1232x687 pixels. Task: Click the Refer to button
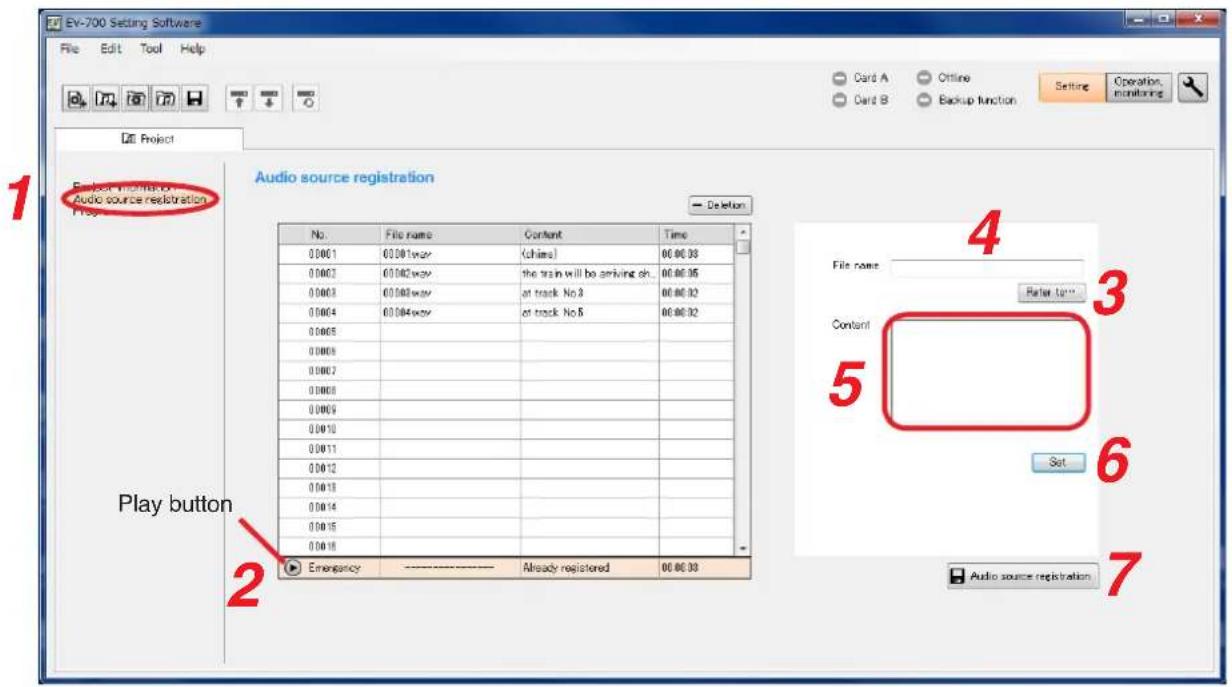(x=1050, y=291)
